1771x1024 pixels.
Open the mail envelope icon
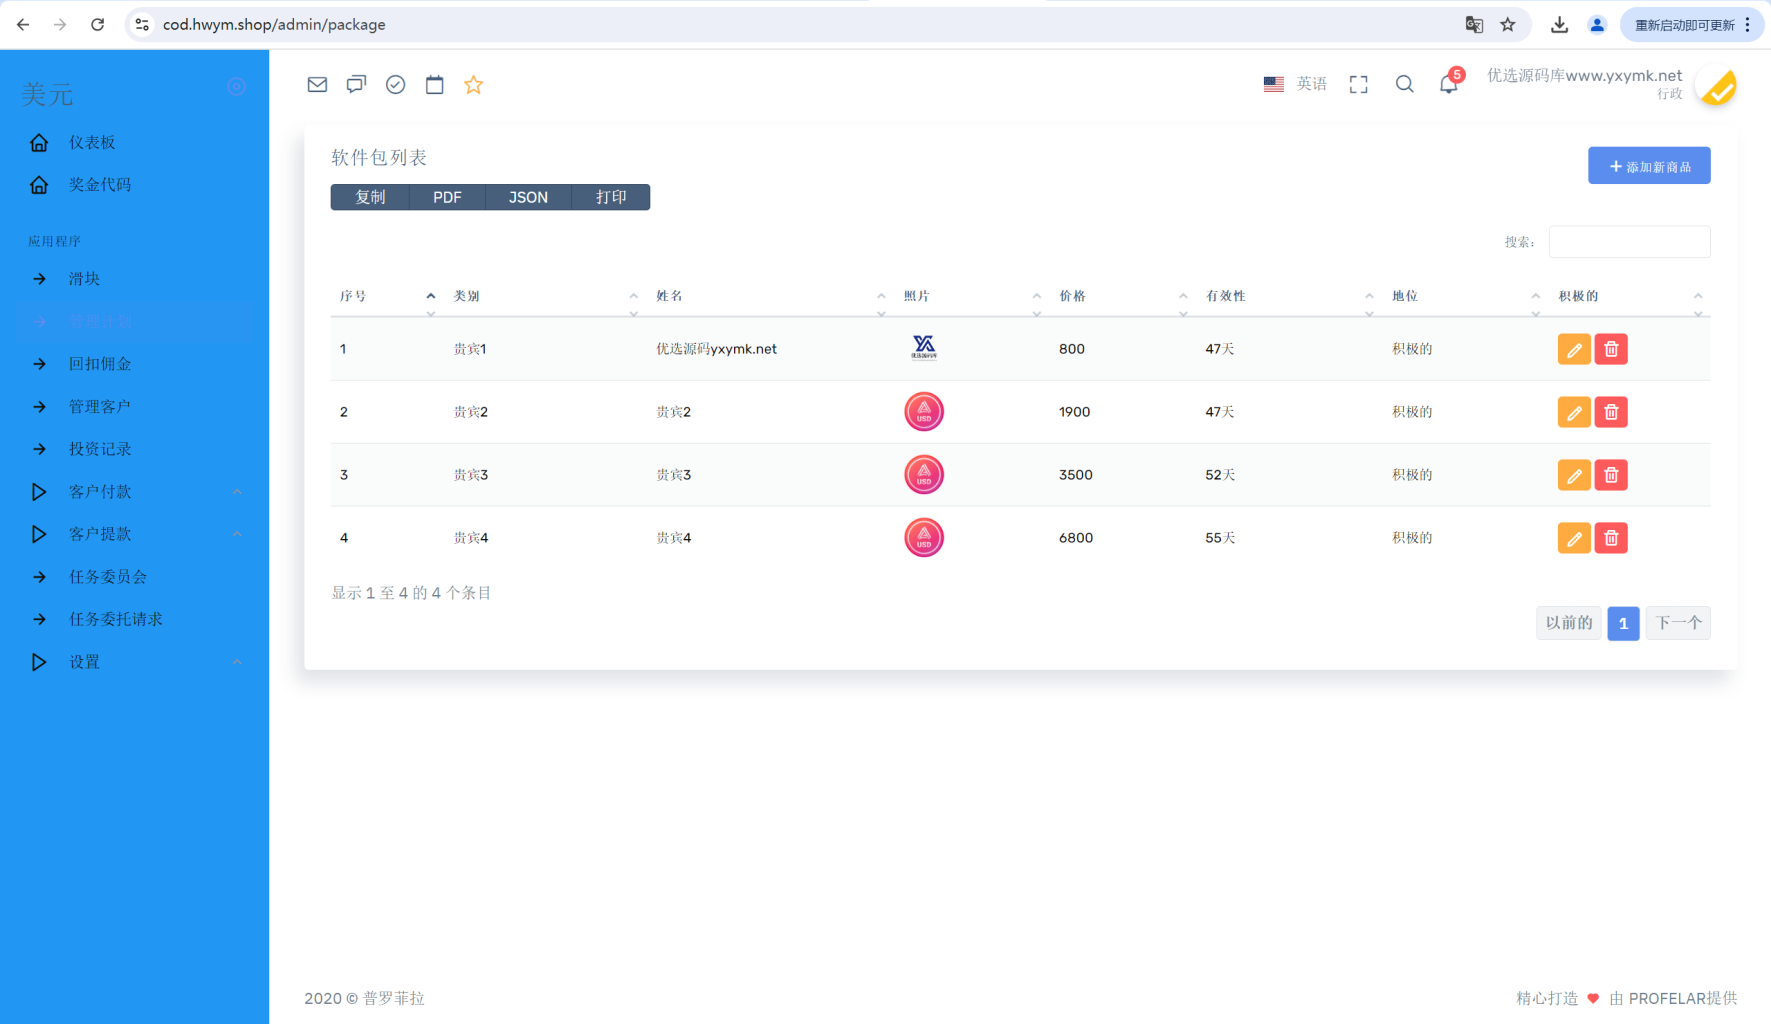[x=317, y=85]
